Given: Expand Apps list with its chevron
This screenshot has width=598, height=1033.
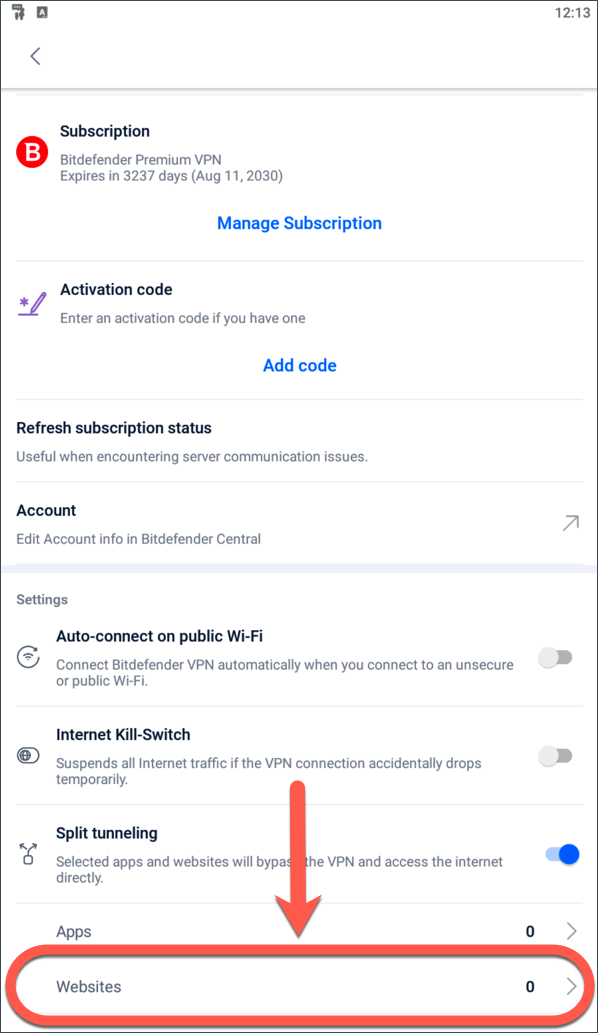Looking at the screenshot, I should pyautogui.click(x=571, y=931).
